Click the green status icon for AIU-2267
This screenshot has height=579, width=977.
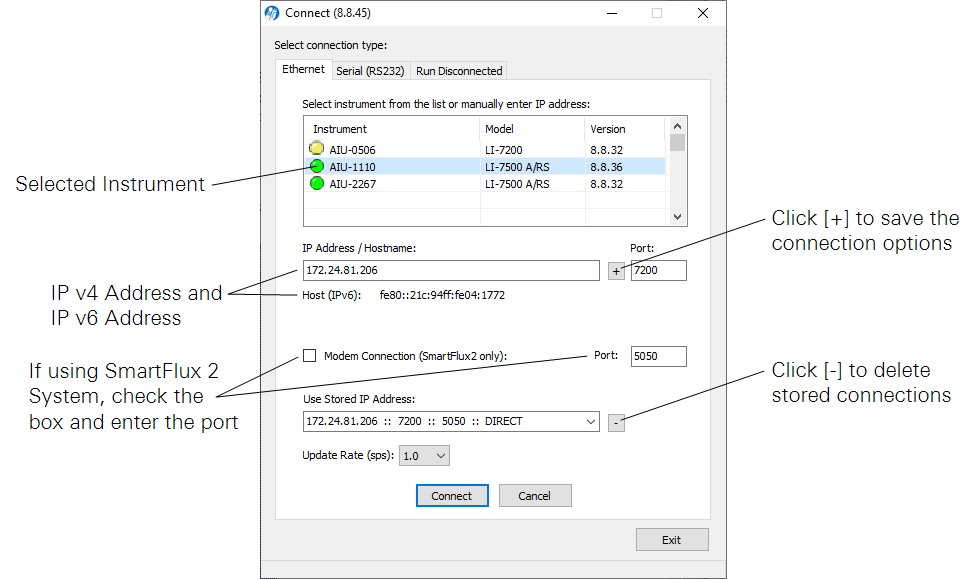[317, 184]
